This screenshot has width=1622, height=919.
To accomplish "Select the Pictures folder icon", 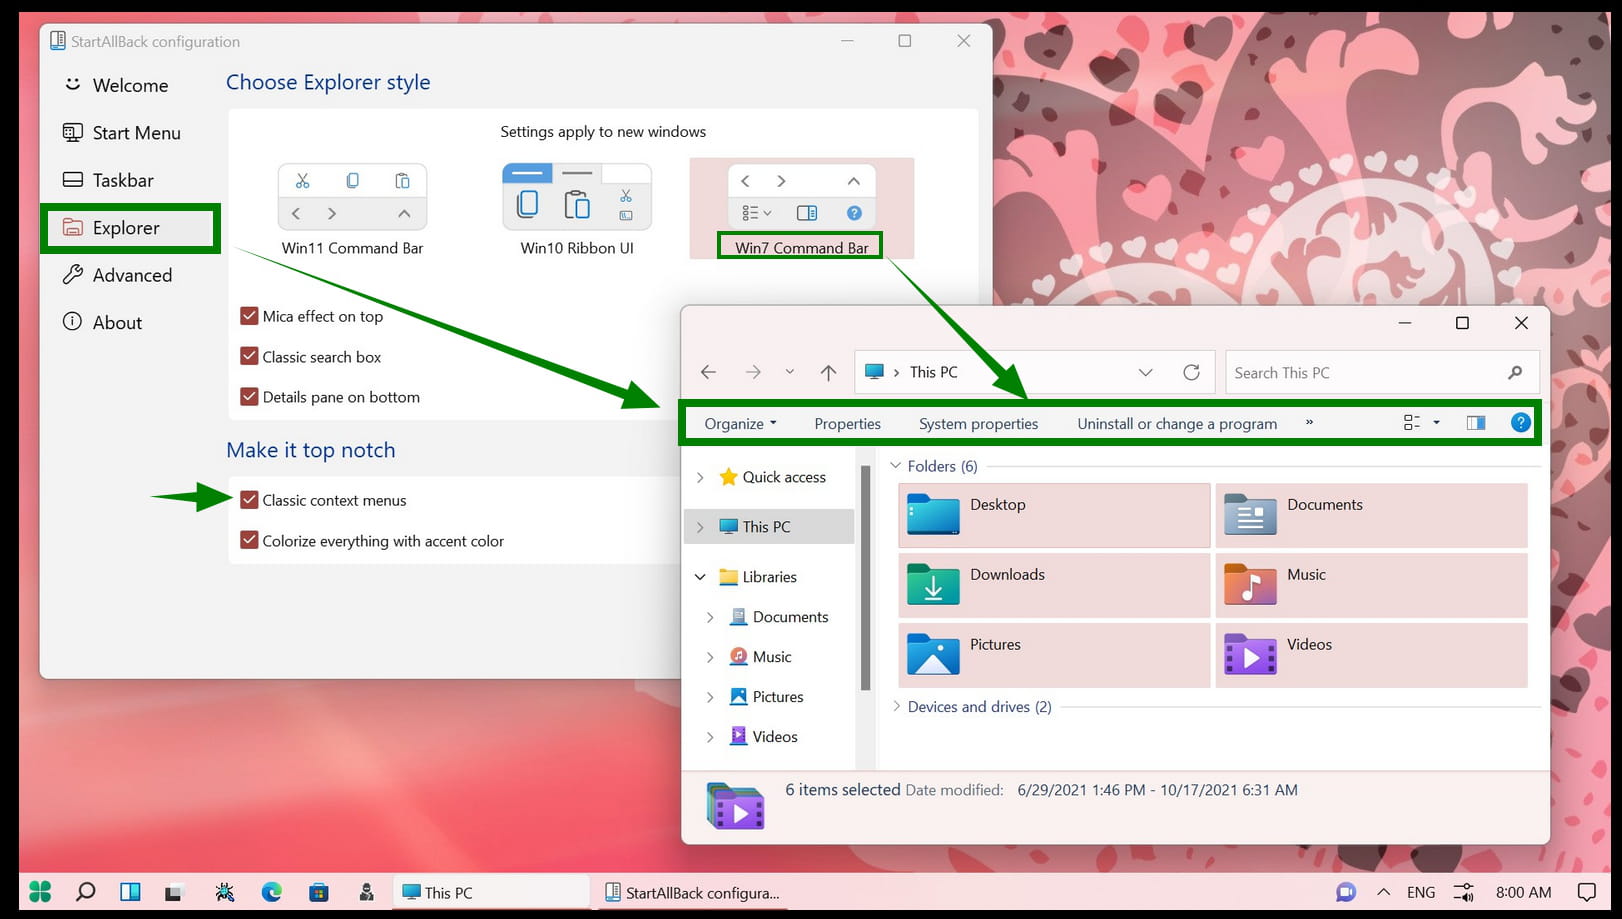I will (x=933, y=655).
